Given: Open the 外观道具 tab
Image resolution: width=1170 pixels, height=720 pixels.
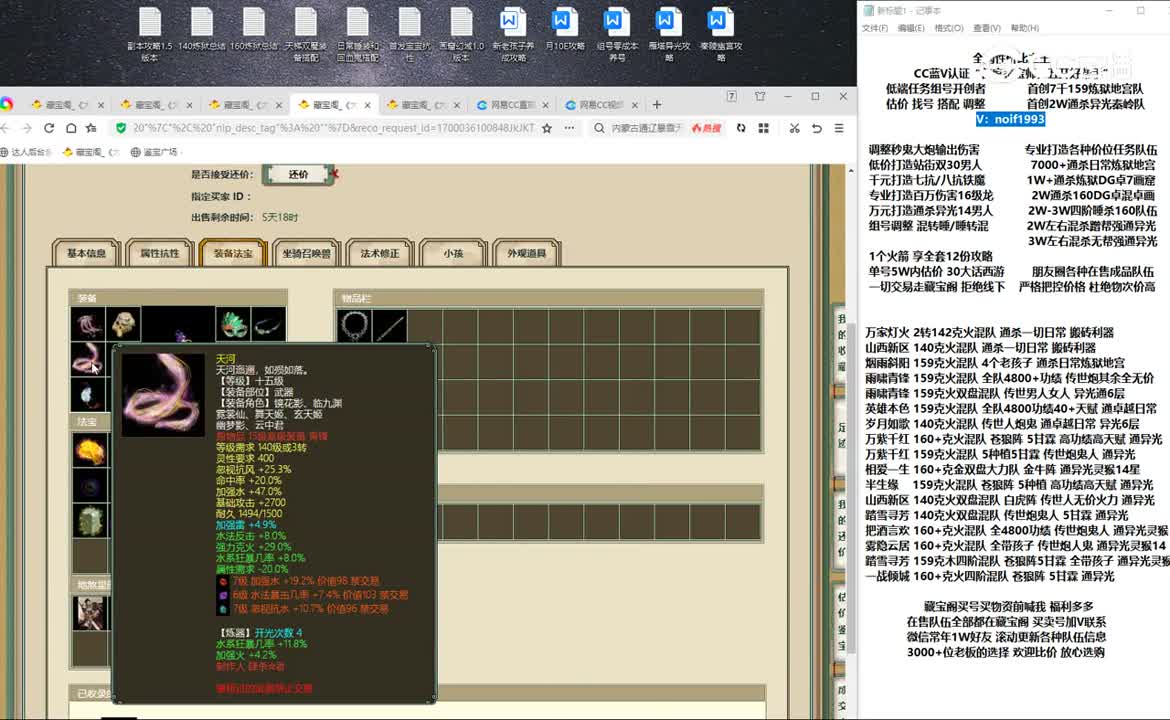Looking at the screenshot, I should coord(527,253).
